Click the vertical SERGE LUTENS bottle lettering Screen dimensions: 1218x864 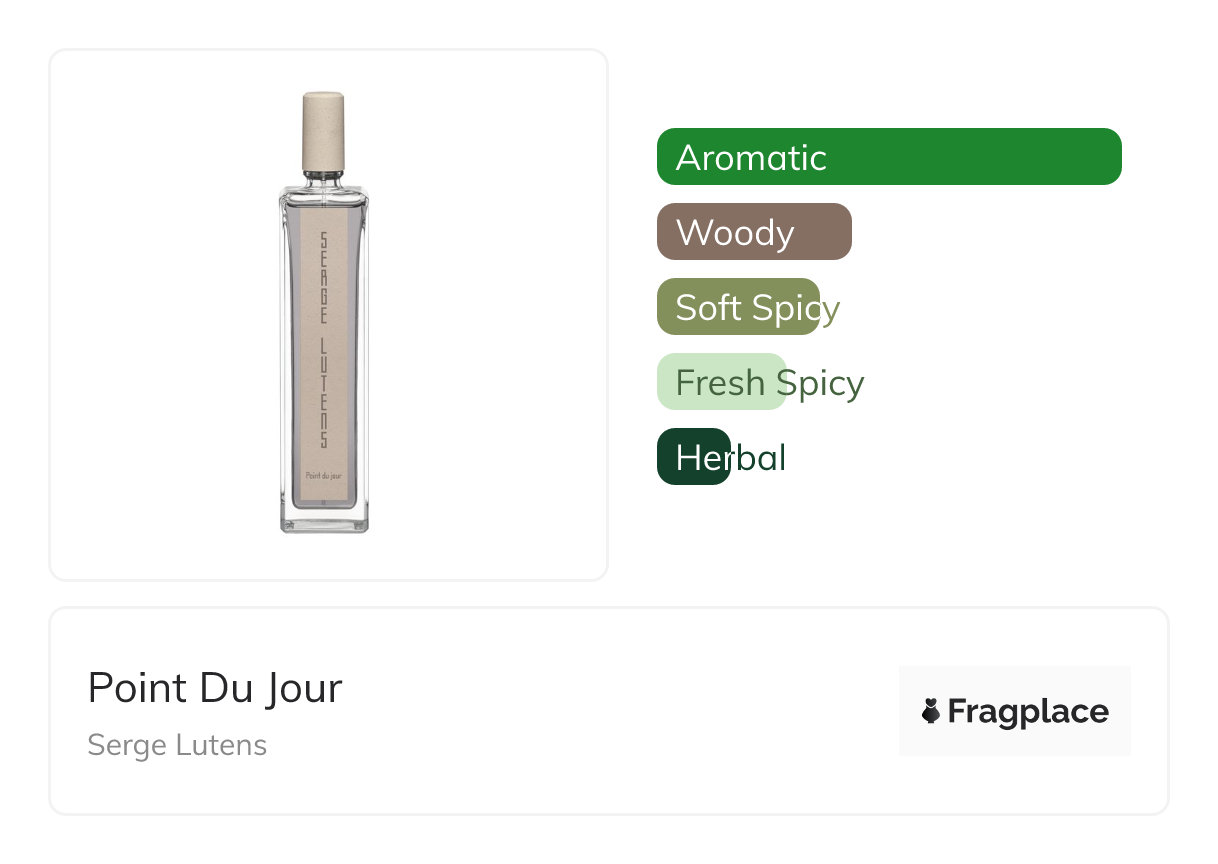coord(323,340)
